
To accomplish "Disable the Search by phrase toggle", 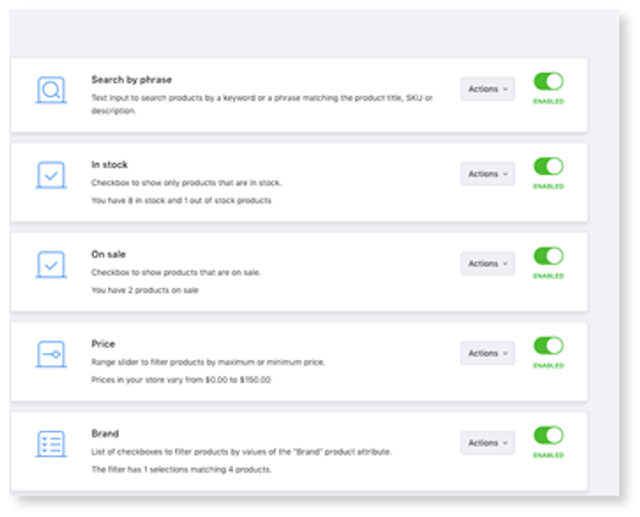I will click(548, 81).
